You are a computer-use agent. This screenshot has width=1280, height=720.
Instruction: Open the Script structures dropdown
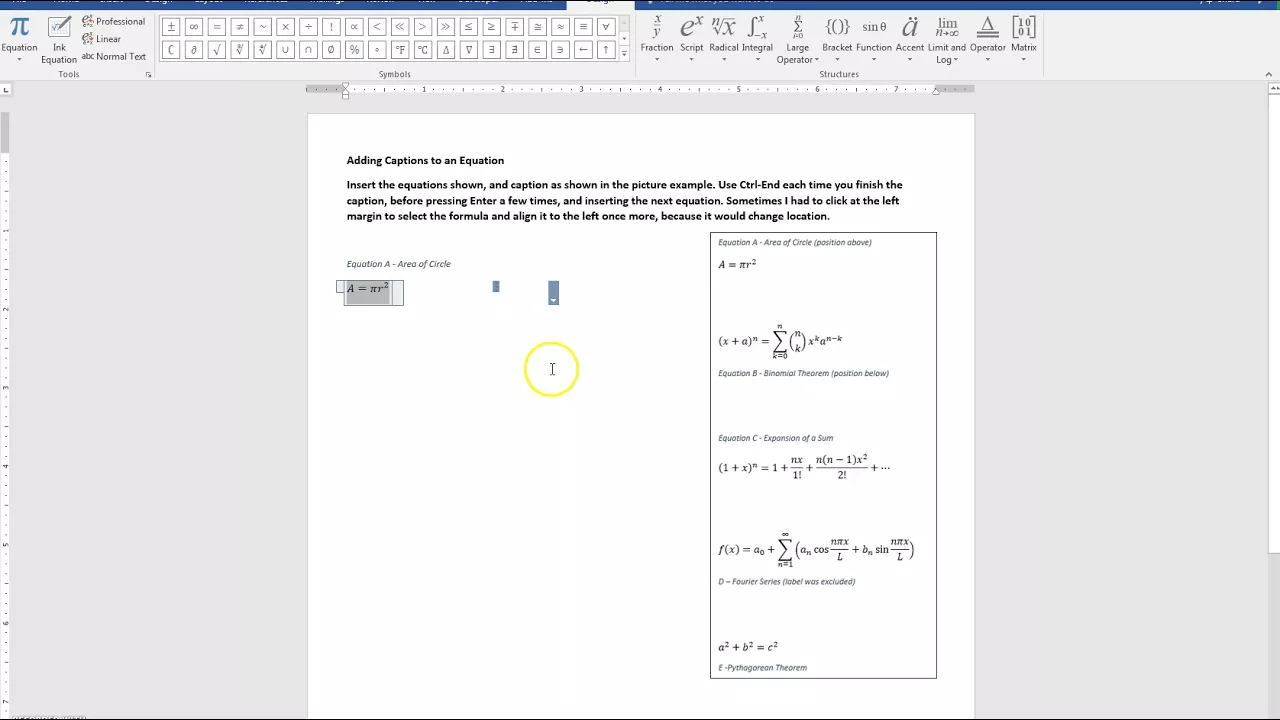click(x=691, y=40)
